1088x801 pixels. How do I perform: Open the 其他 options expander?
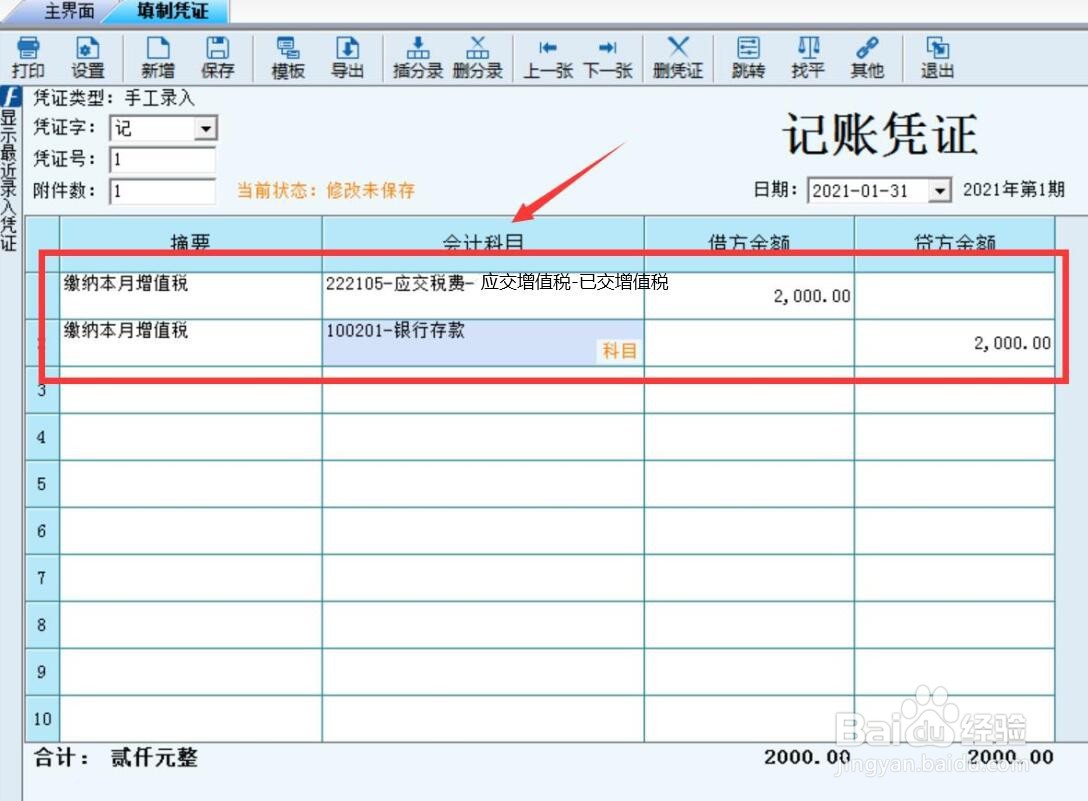point(866,57)
